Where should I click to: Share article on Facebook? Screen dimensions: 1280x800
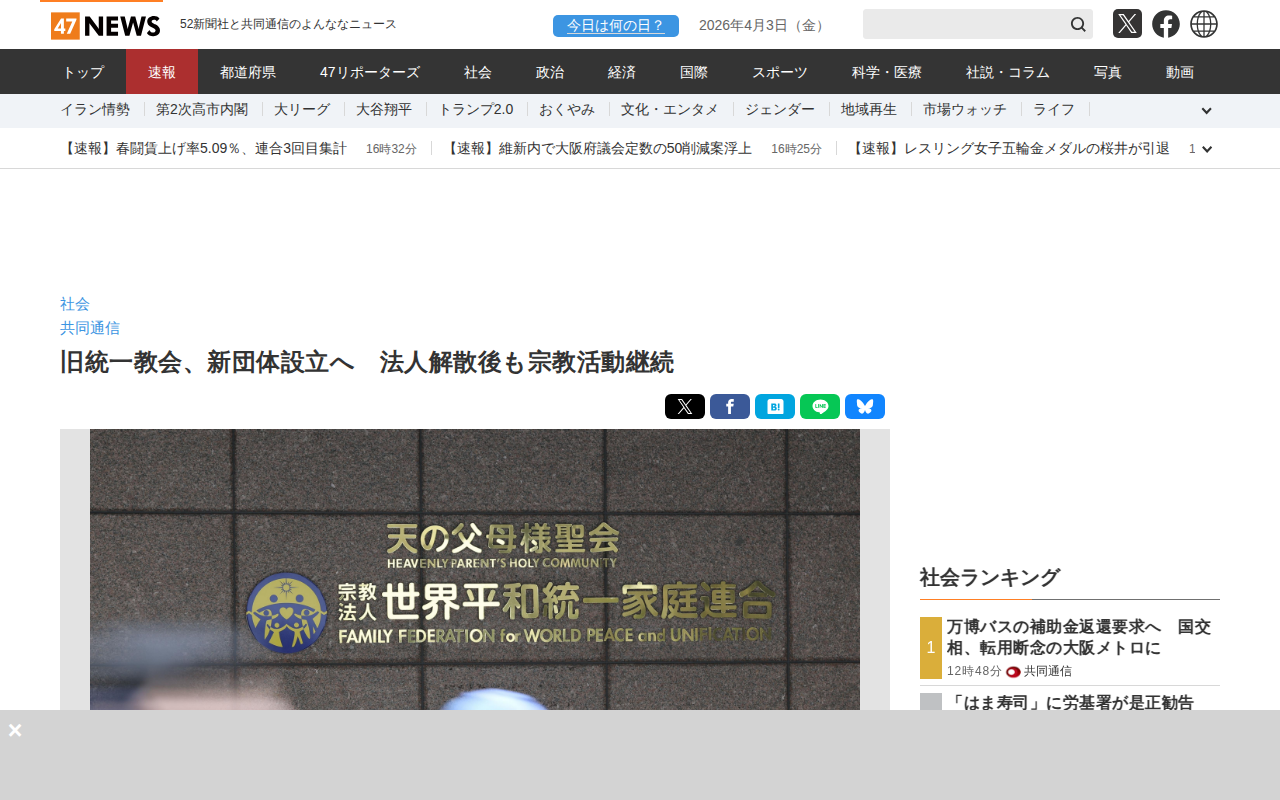[730, 407]
